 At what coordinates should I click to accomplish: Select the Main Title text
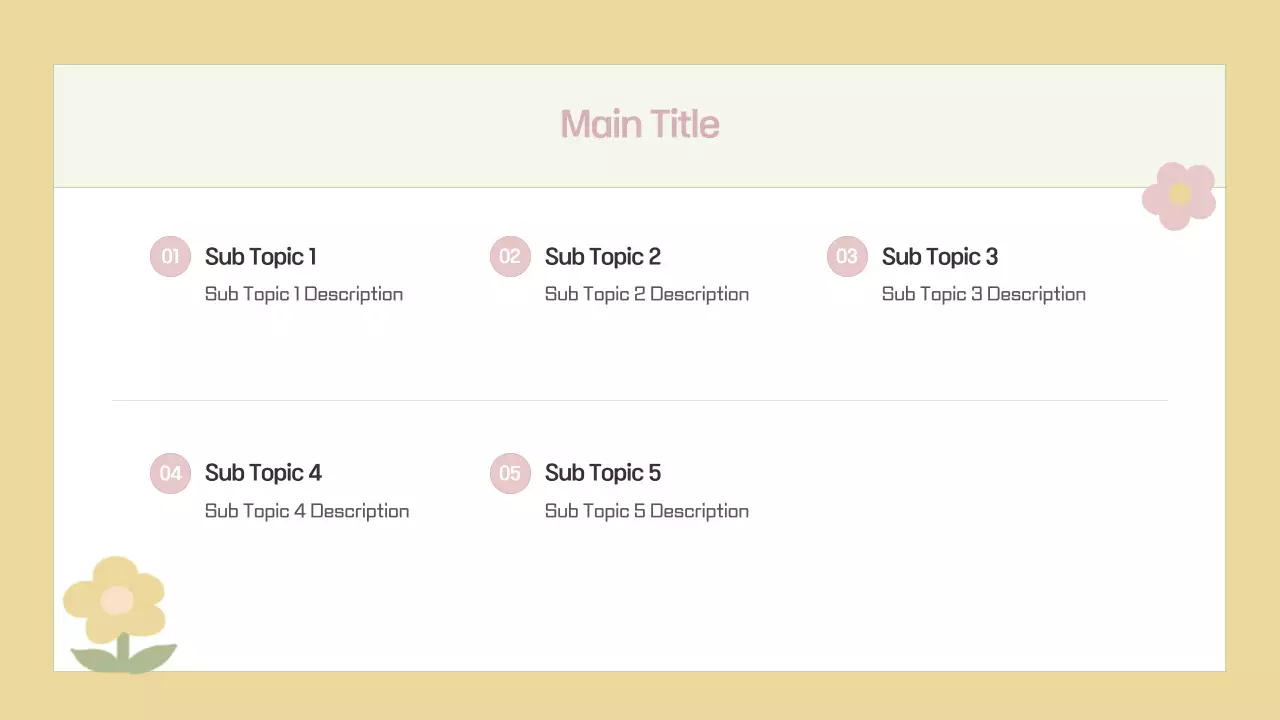click(640, 124)
